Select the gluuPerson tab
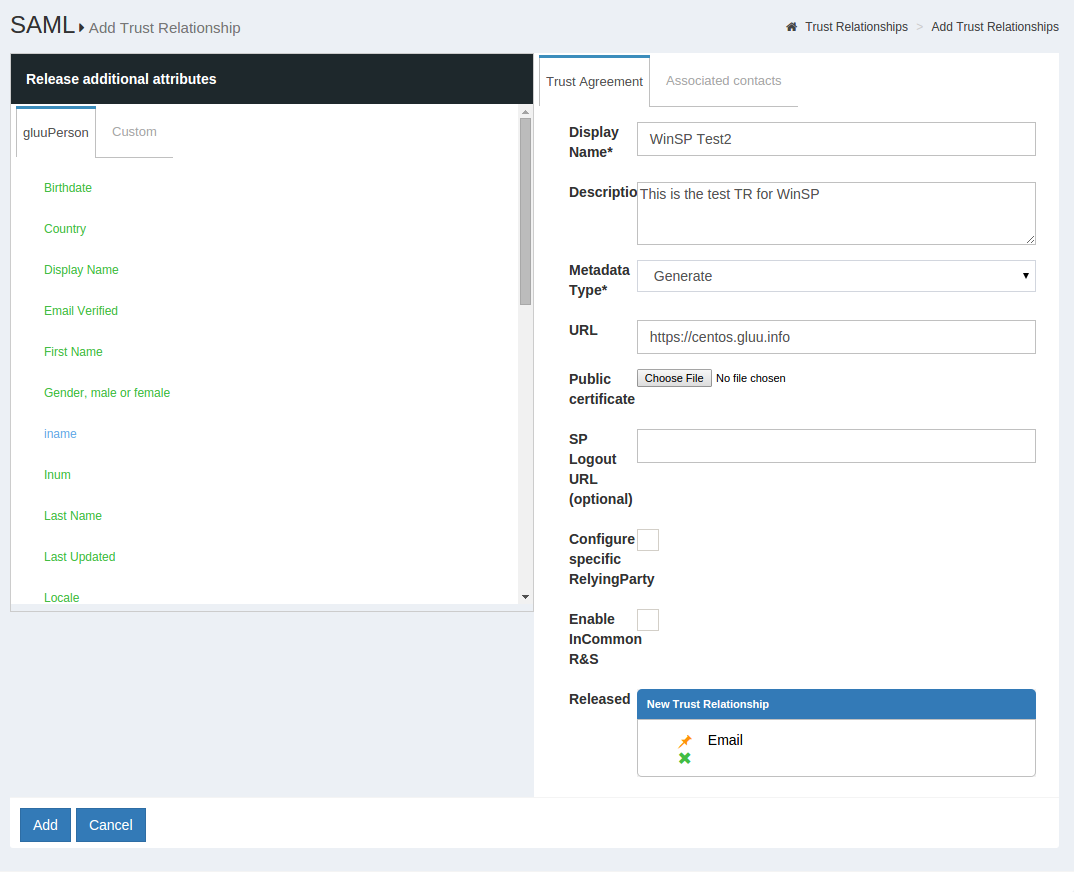The width and height of the screenshot is (1074, 892). pyautogui.click(x=56, y=132)
